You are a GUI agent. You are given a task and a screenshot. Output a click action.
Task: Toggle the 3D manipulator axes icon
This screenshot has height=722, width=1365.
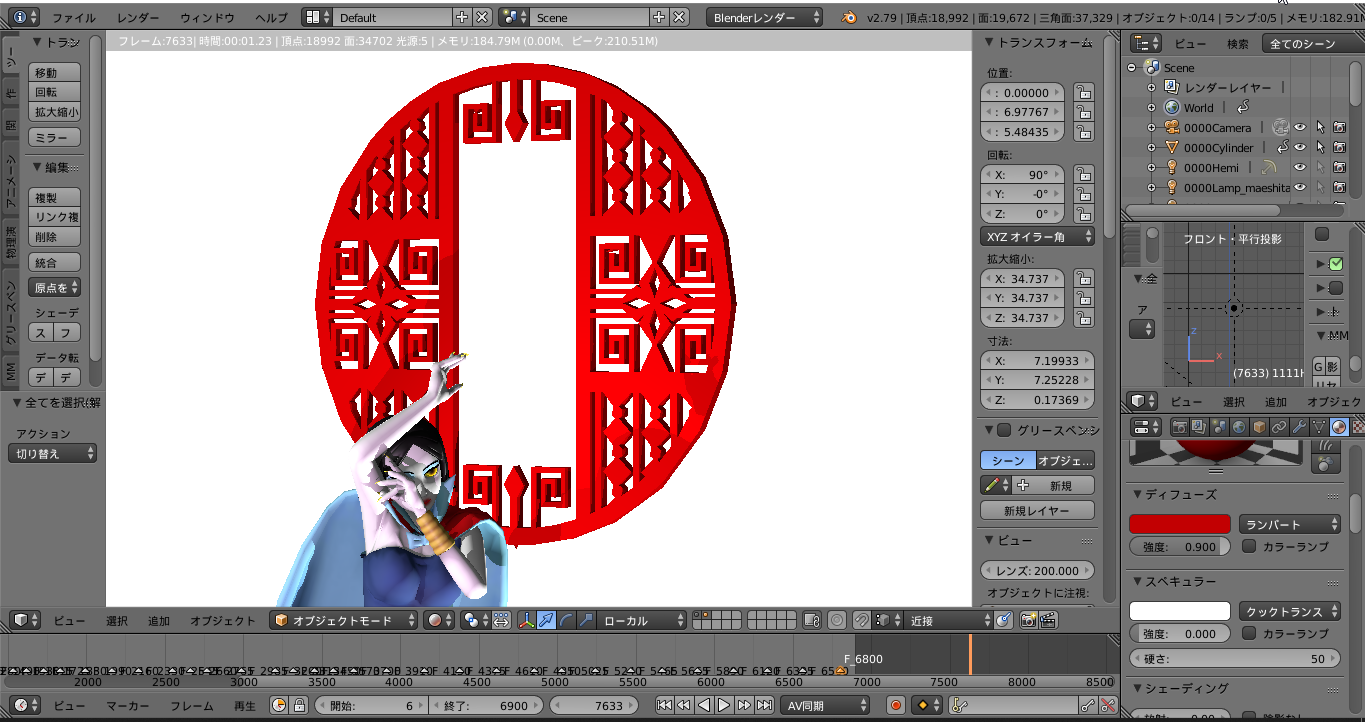pos(527,621)
